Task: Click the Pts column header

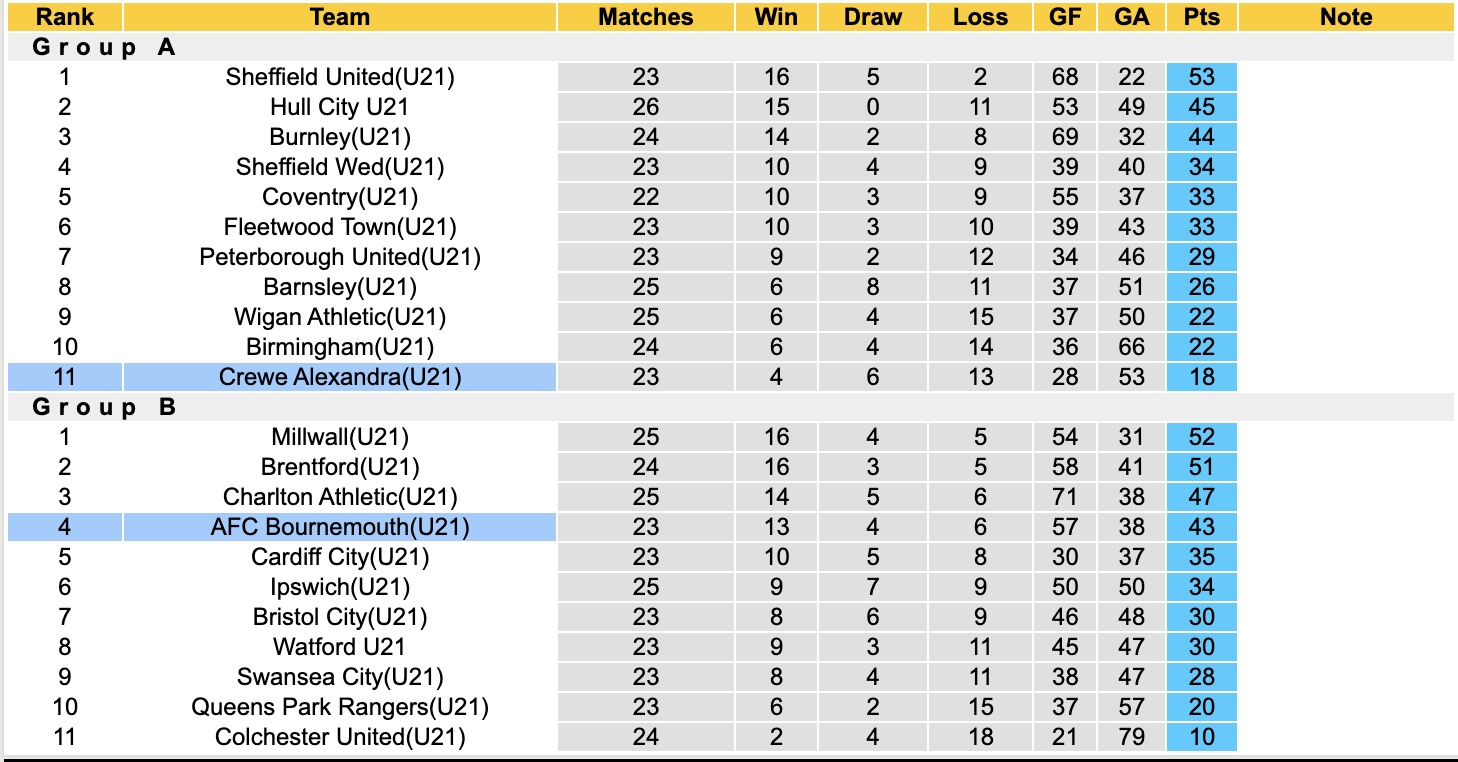Action: coord(1201,17)
